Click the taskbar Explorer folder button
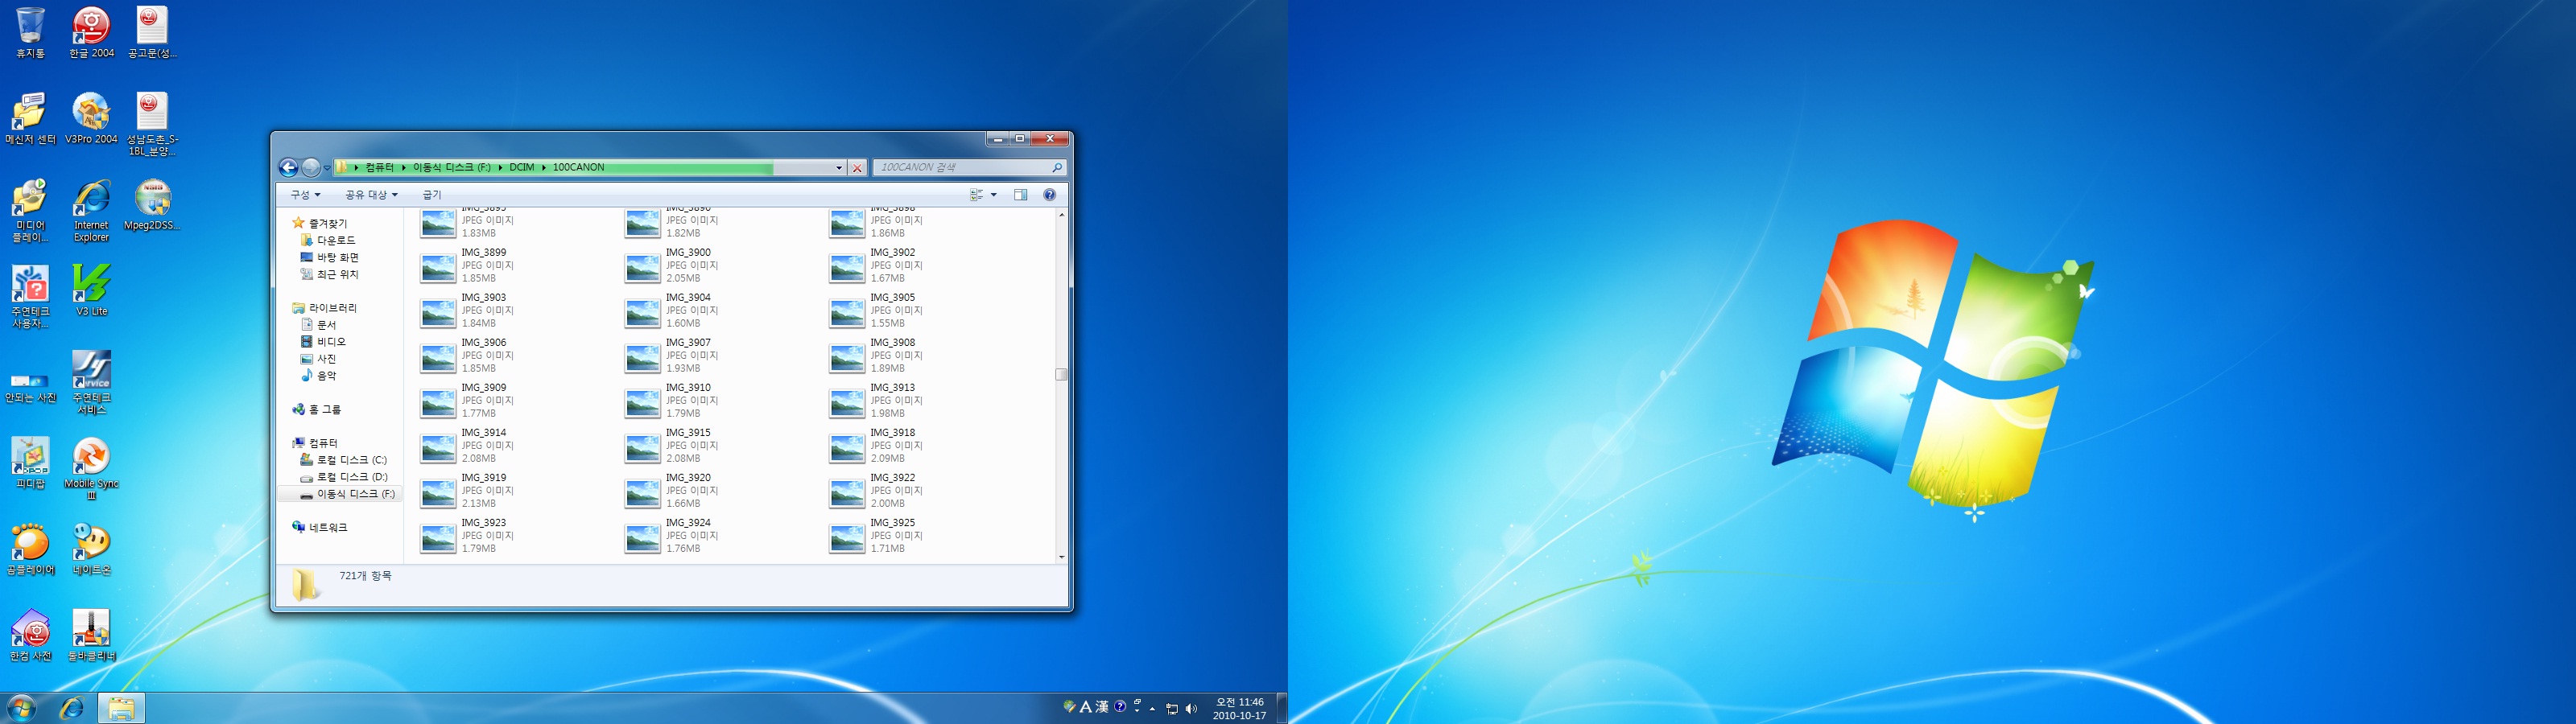The height and width of the screenshot is (724, 2576). click(121, 708)
